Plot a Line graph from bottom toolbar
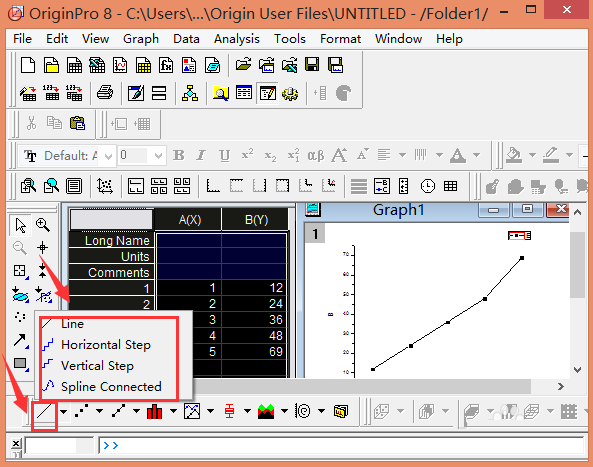 pos(44,411)
